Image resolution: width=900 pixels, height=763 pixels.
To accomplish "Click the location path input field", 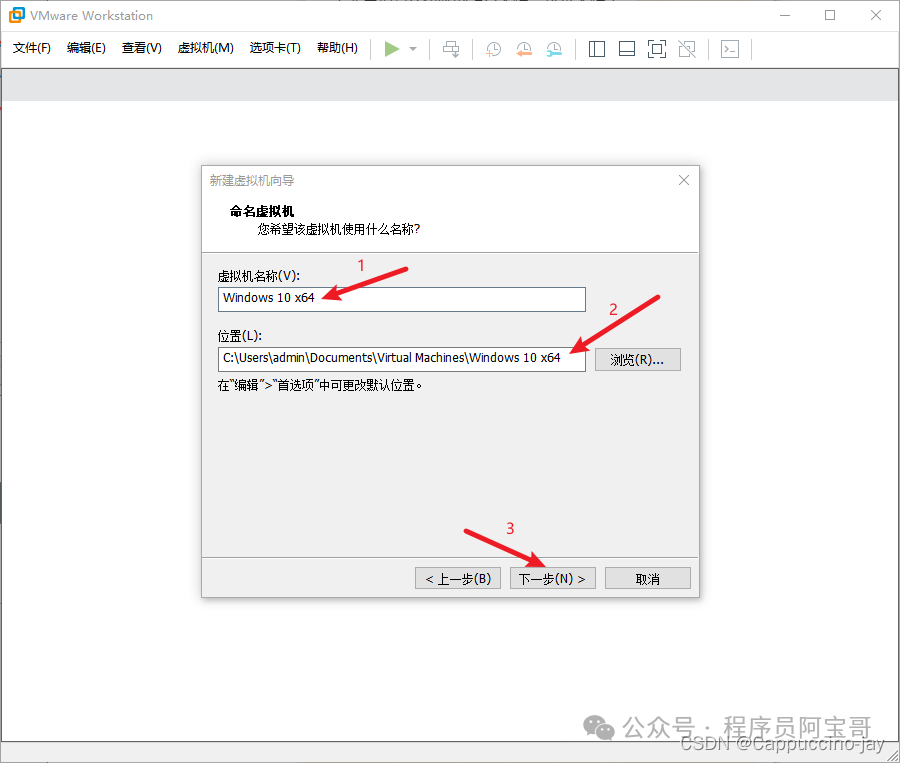I will [402, 359].
